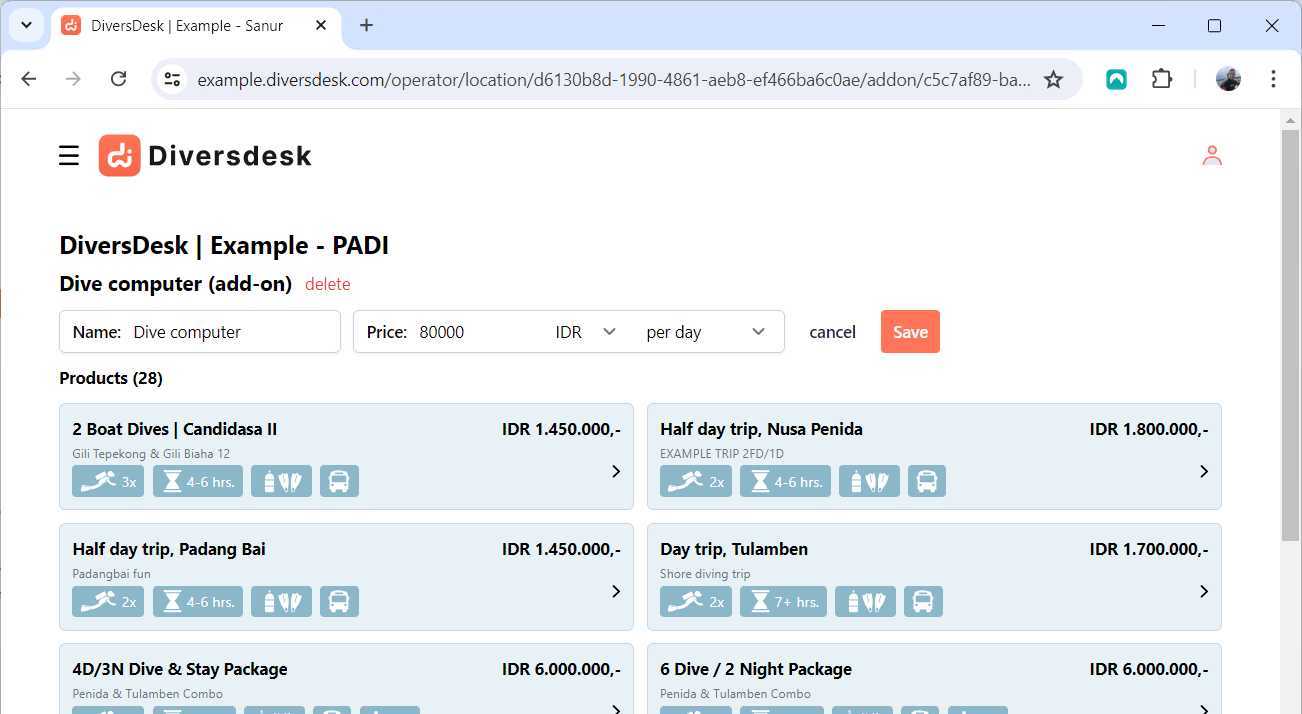The height and width of the screenshot is (714, 1302).
Task: Click dives count icon on 2 Boat Dives card
Action: coord(108,481)
